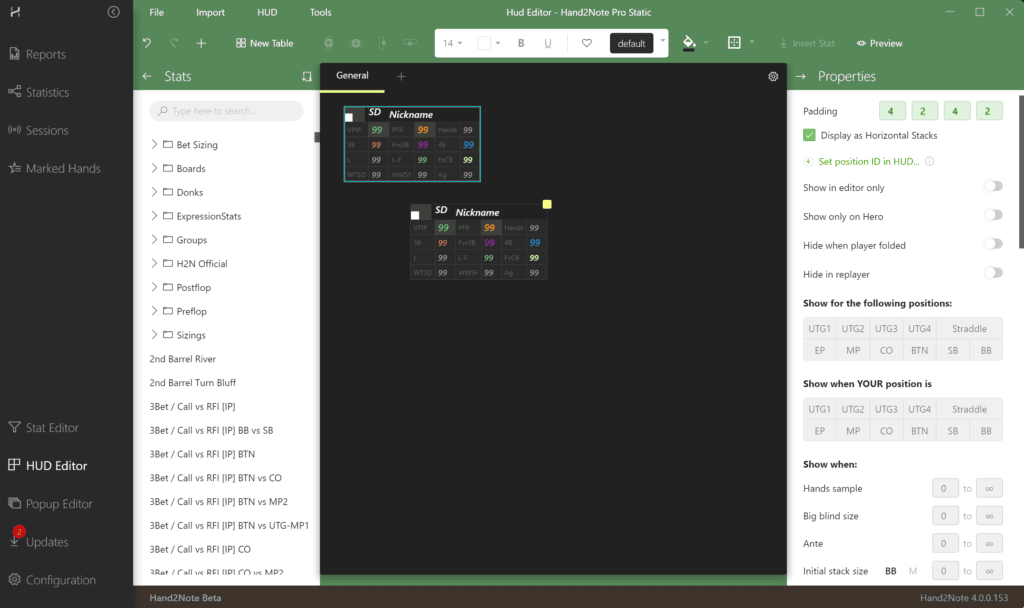This screenshot has width=1024, height=608.
Task: Click info icon next to Set position ID
Action: click(x=929, y=161)
